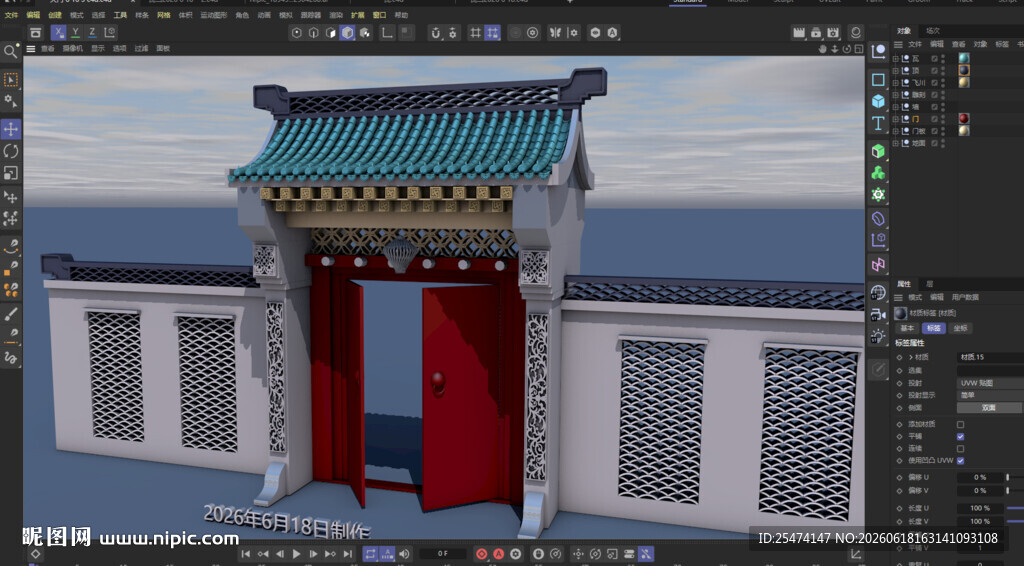Click the render view clapperboard icon
The image size is (1024, 566).
coord(798,33)
